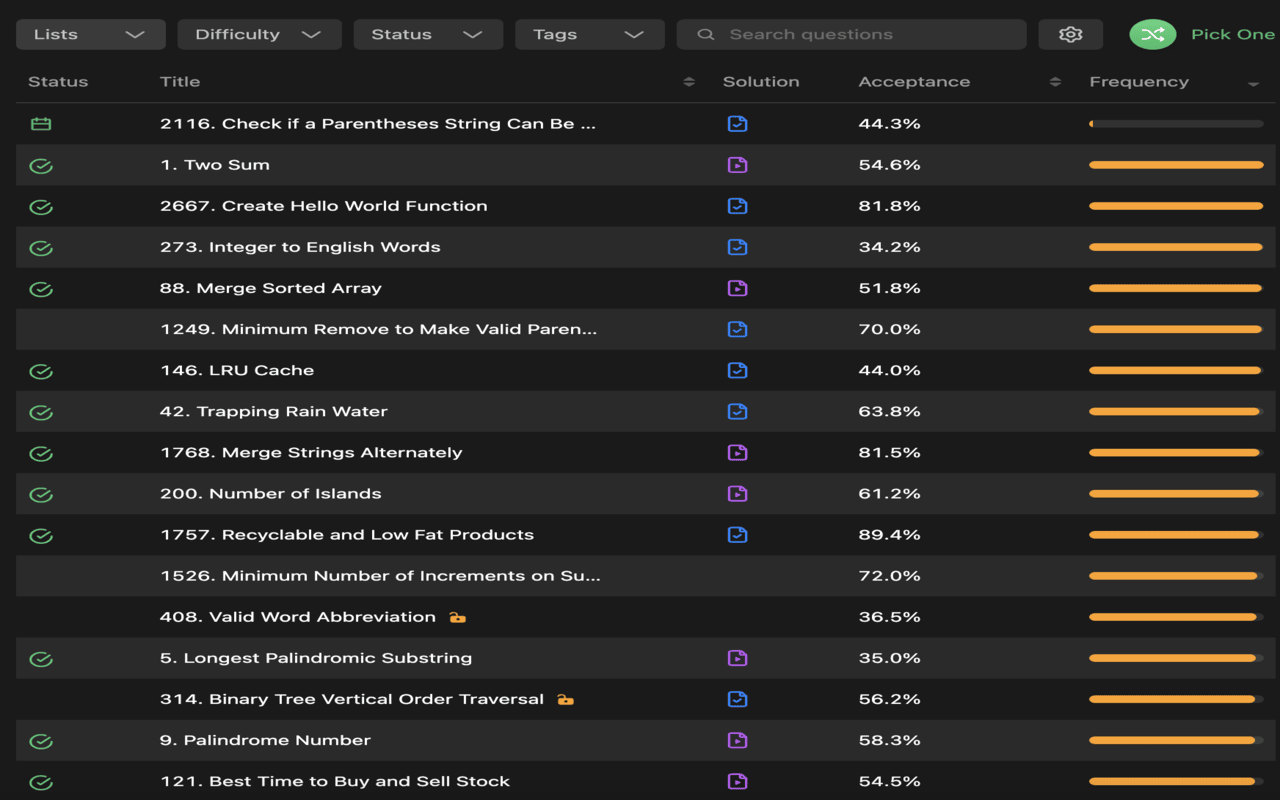Open article solution for Trapping Rain Water
1280x800 pixels.
click(x=737, y=412)
